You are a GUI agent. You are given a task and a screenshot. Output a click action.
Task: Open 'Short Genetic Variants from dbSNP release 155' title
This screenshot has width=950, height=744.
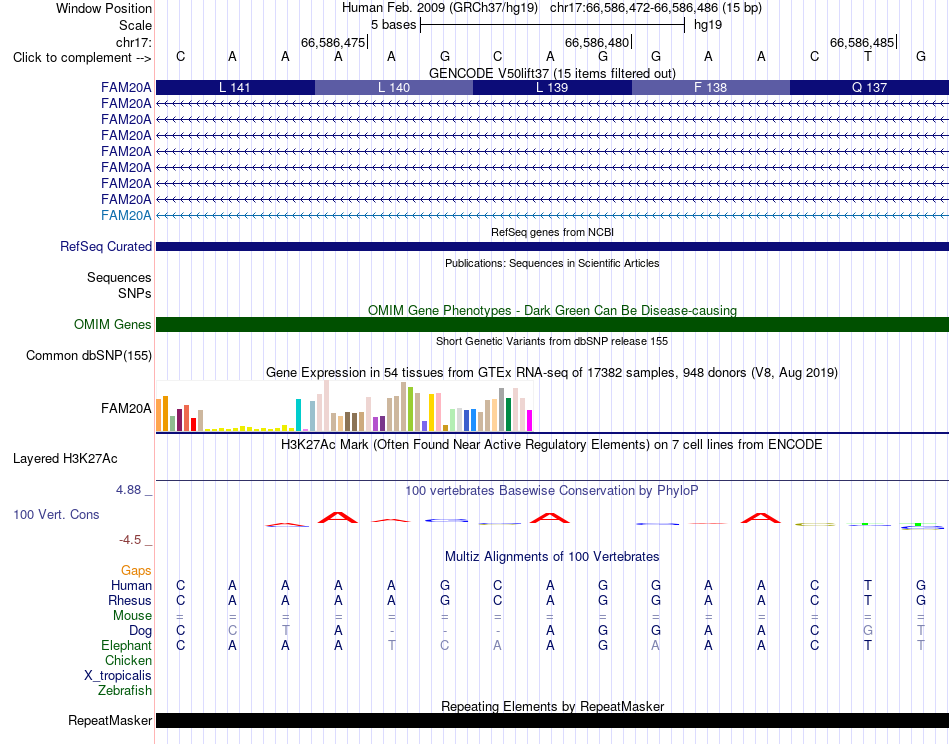click(552, 341)
